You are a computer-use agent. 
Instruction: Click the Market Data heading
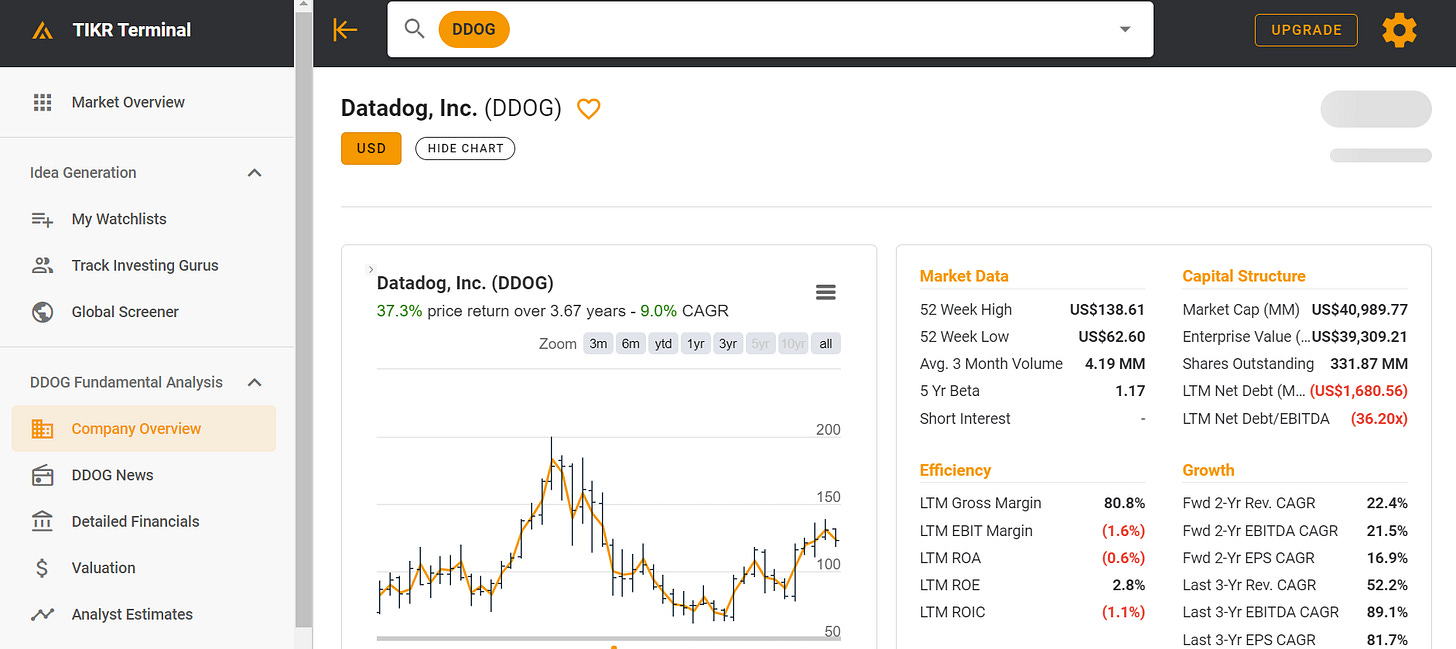click(x=964, y=276)
